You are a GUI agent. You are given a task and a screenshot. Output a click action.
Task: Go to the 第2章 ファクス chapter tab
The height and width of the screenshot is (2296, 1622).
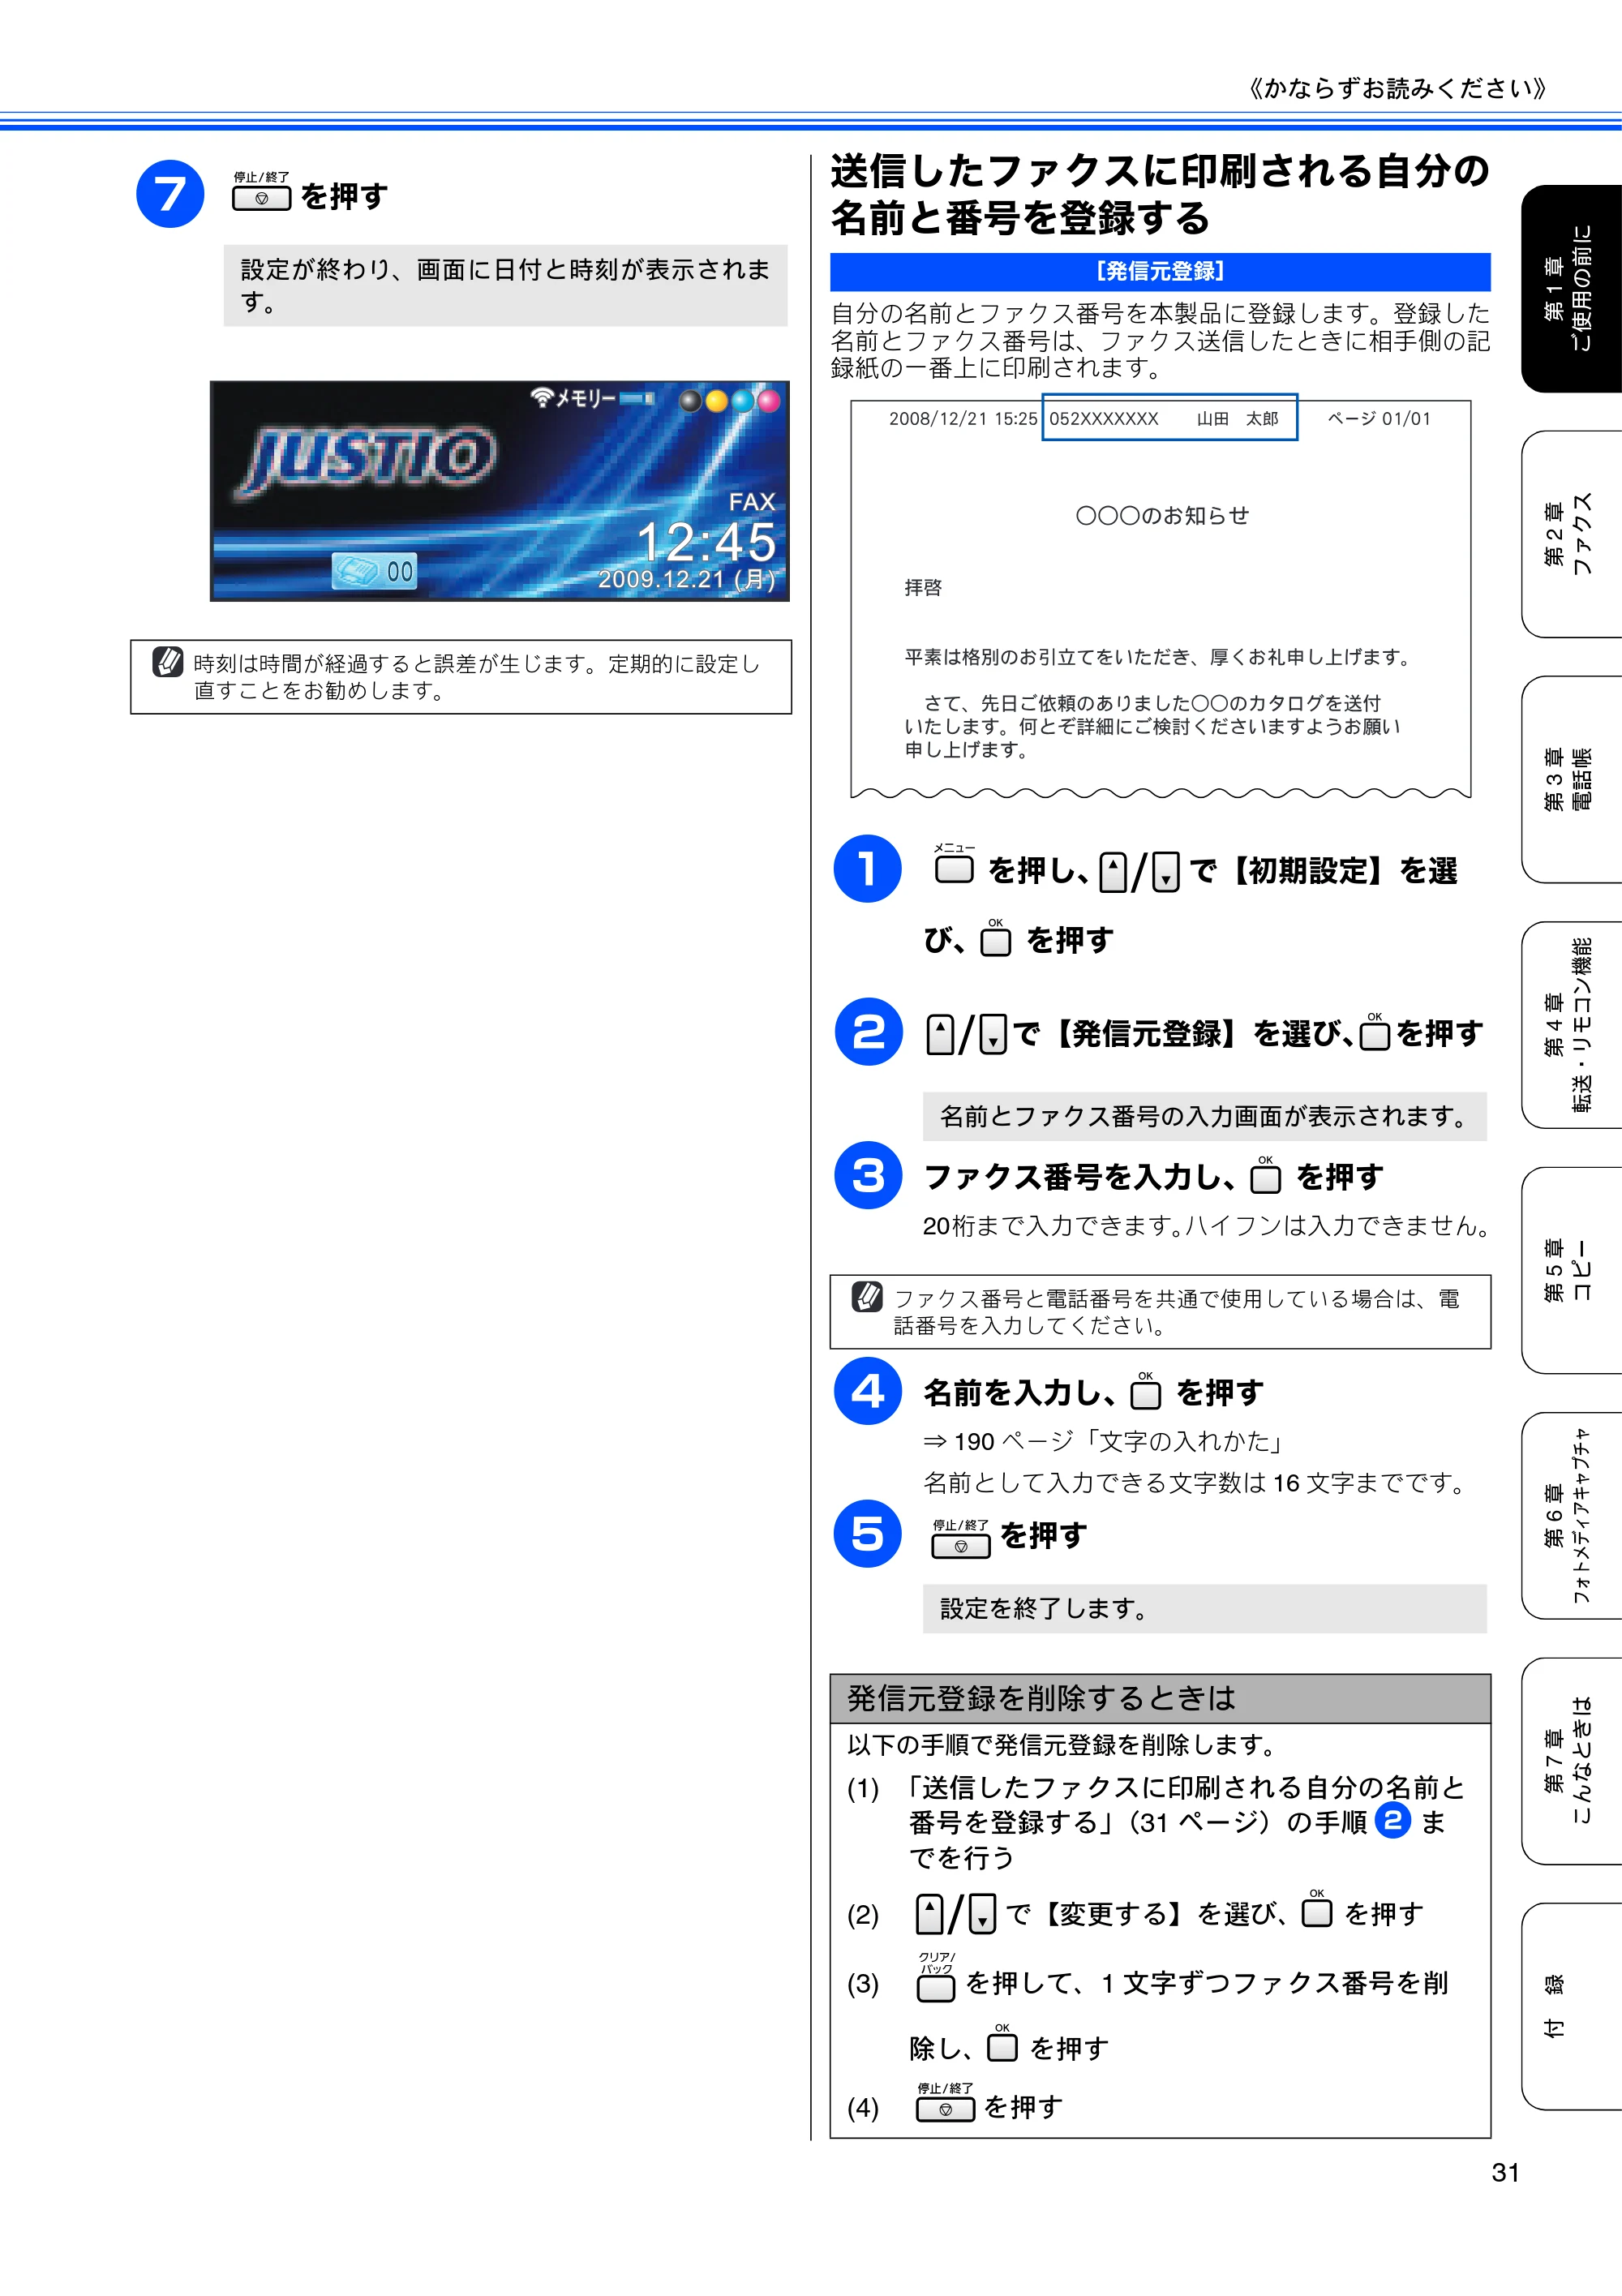point(1571,534)
